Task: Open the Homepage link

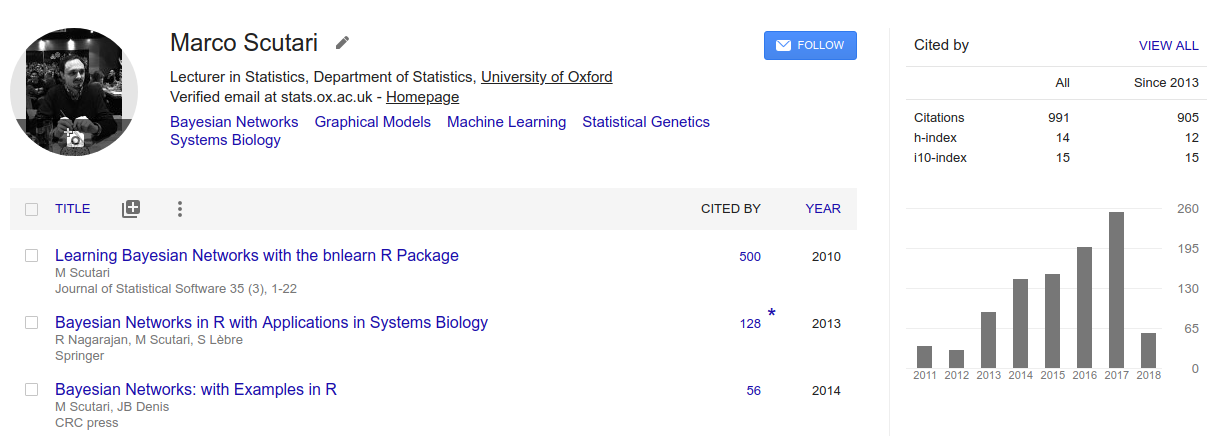Action: tap(423, 97)
